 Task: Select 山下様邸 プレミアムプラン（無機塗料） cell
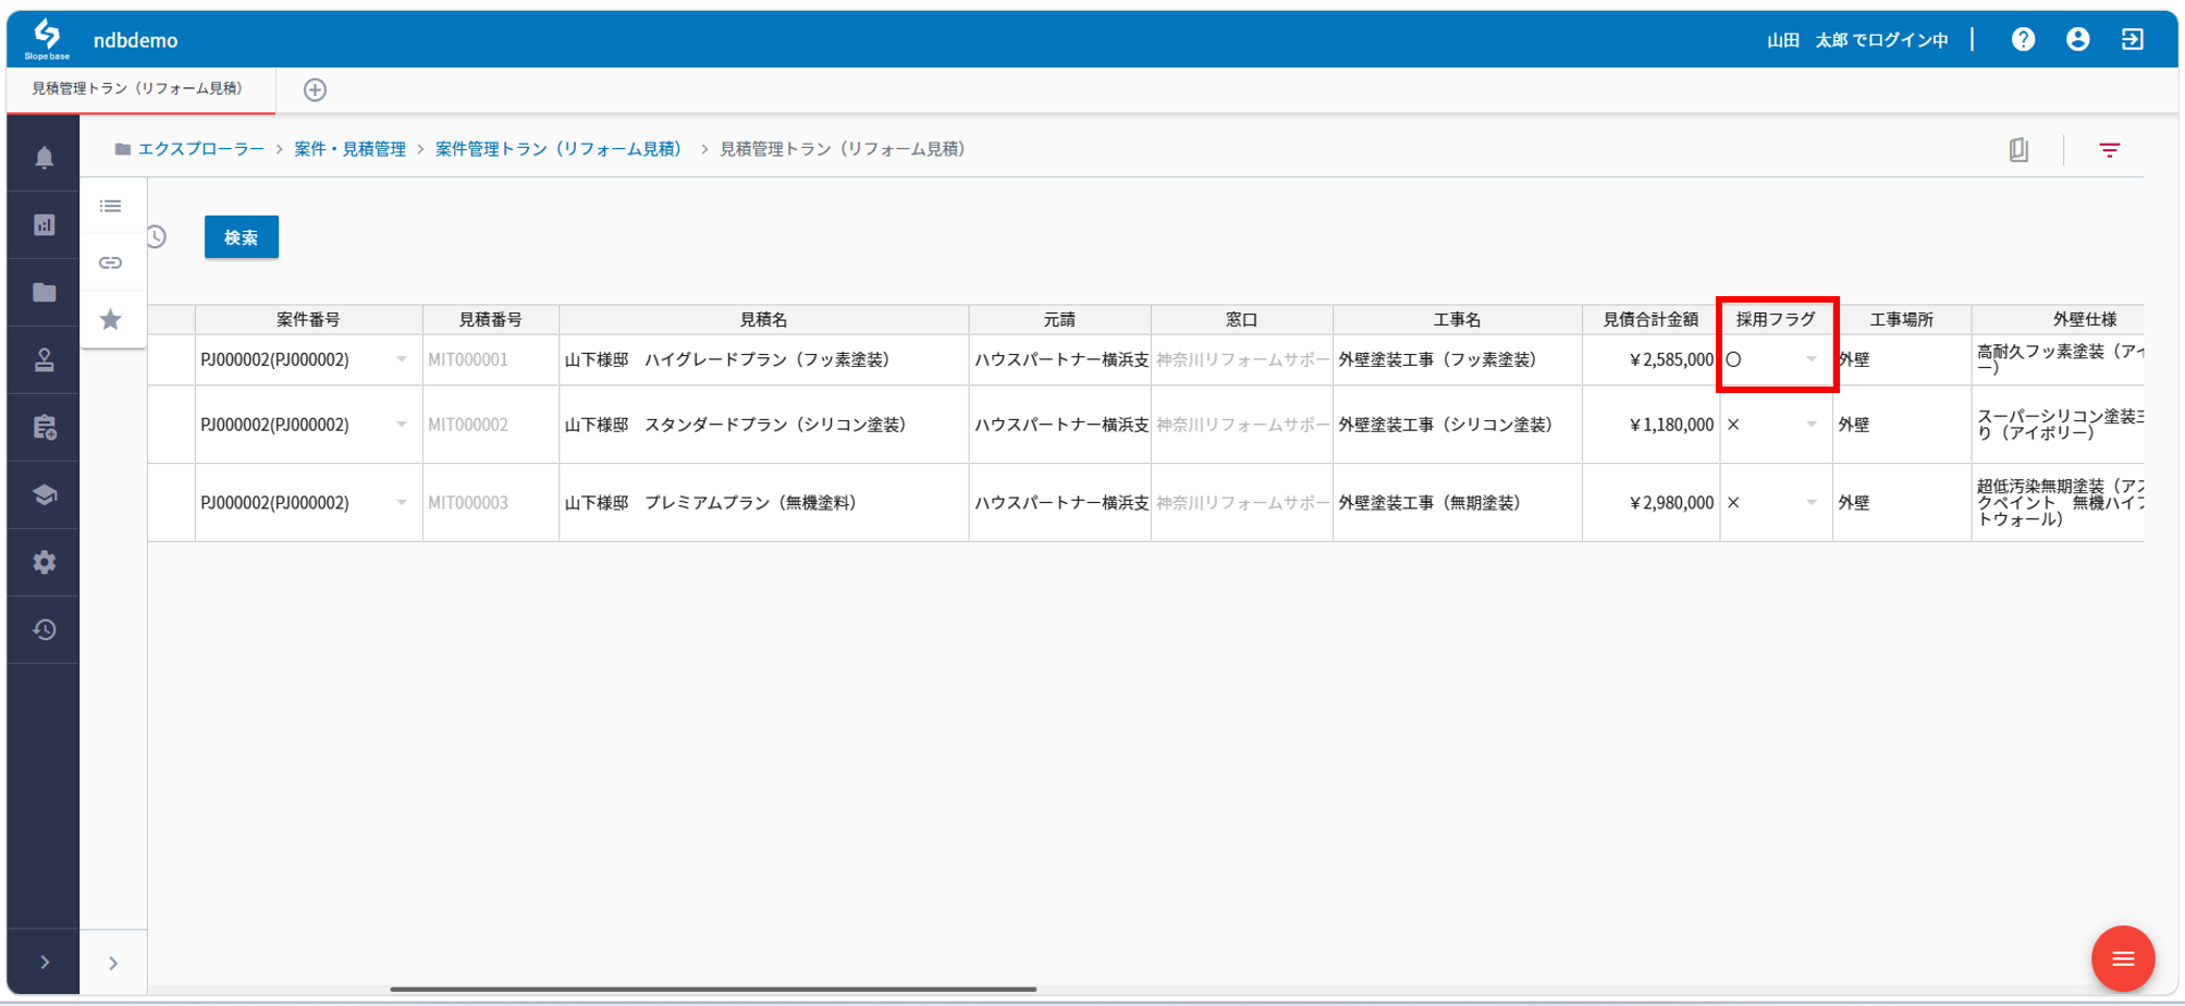pos(763,502)
